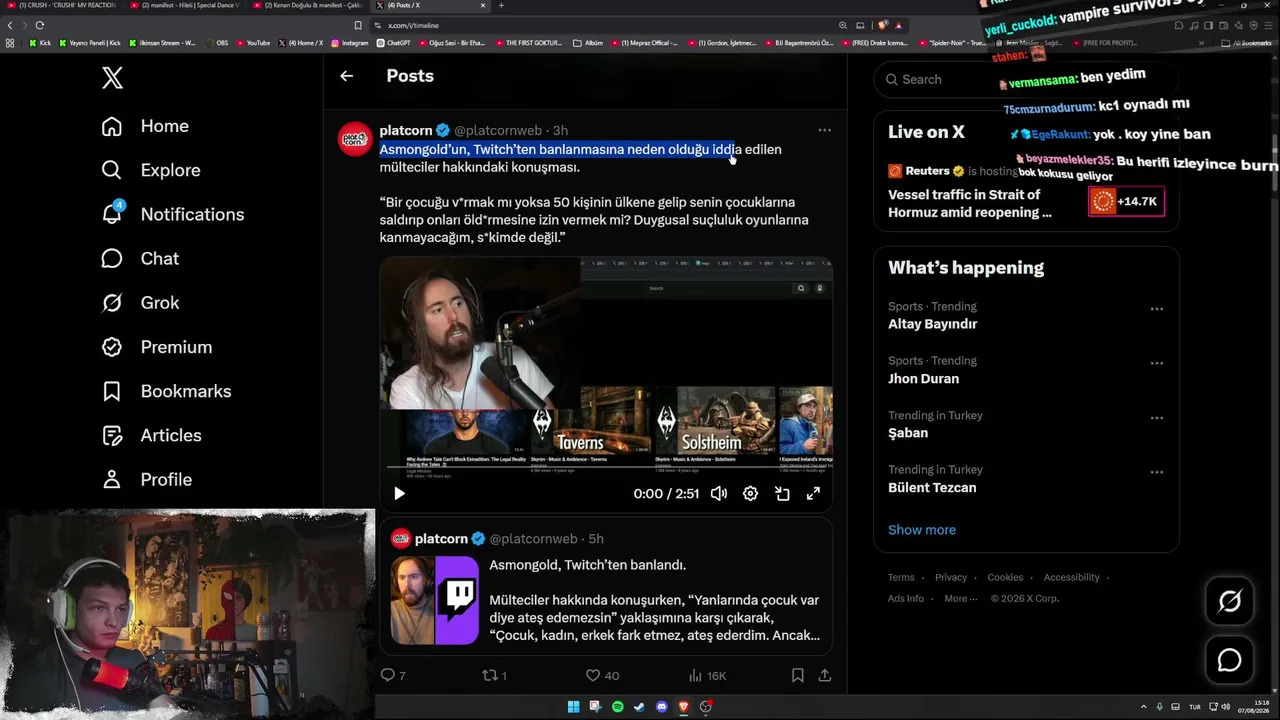The image size is (1280, 720).
Task: Reply to the post with 7 comments
Action: click(x=393, y=675)
